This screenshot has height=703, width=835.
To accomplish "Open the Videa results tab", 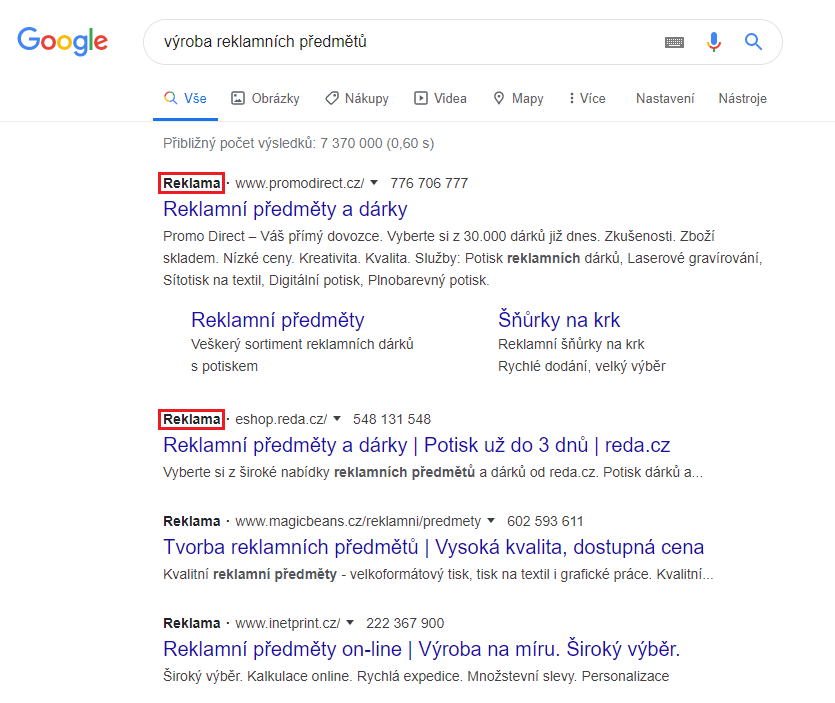I will (x=440, y=98).
